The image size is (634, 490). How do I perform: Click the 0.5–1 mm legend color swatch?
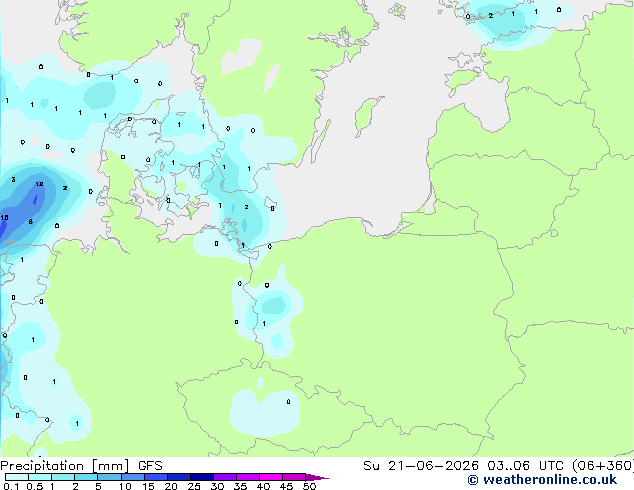(40, 477)
